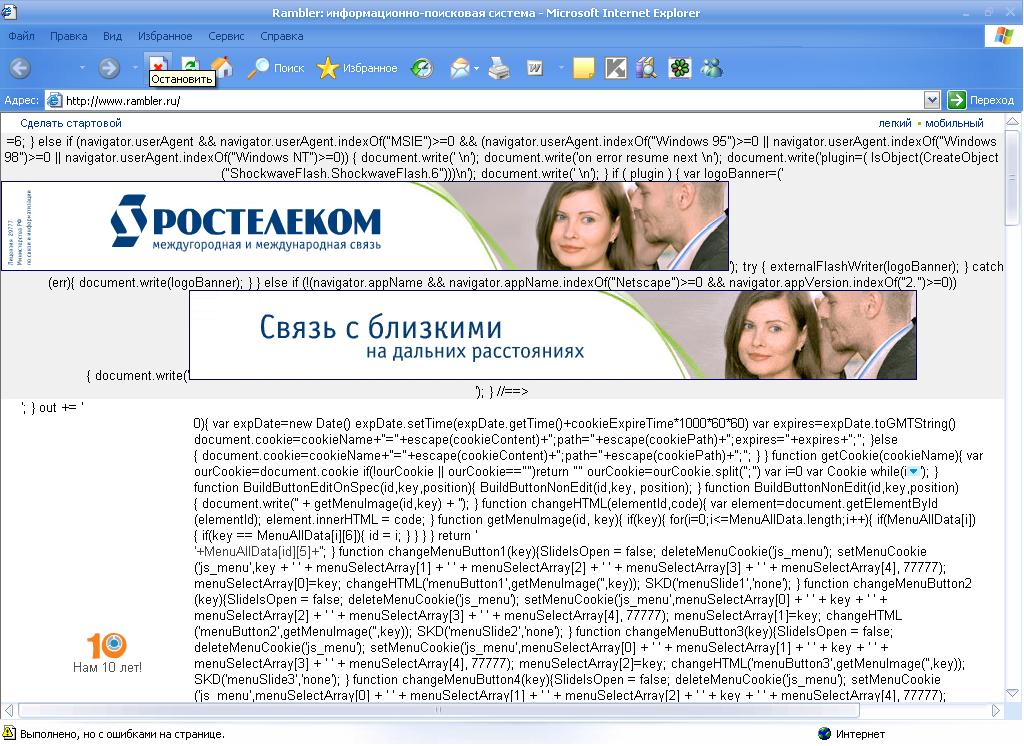Click the Переход go button

click(981, 100)
